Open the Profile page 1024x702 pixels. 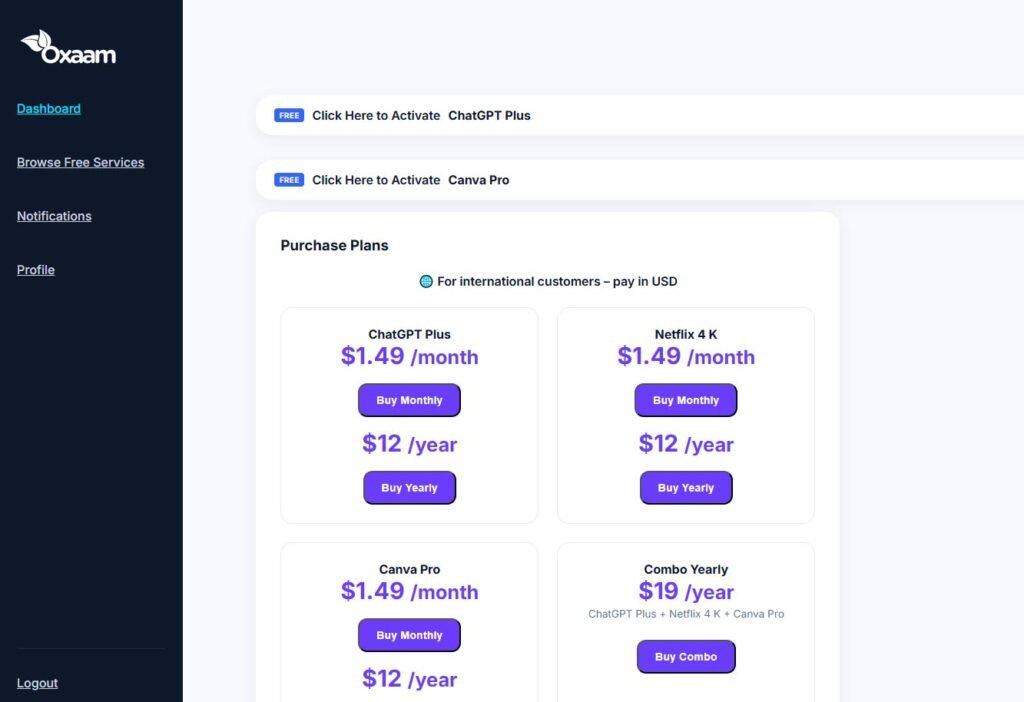(36, 270)
